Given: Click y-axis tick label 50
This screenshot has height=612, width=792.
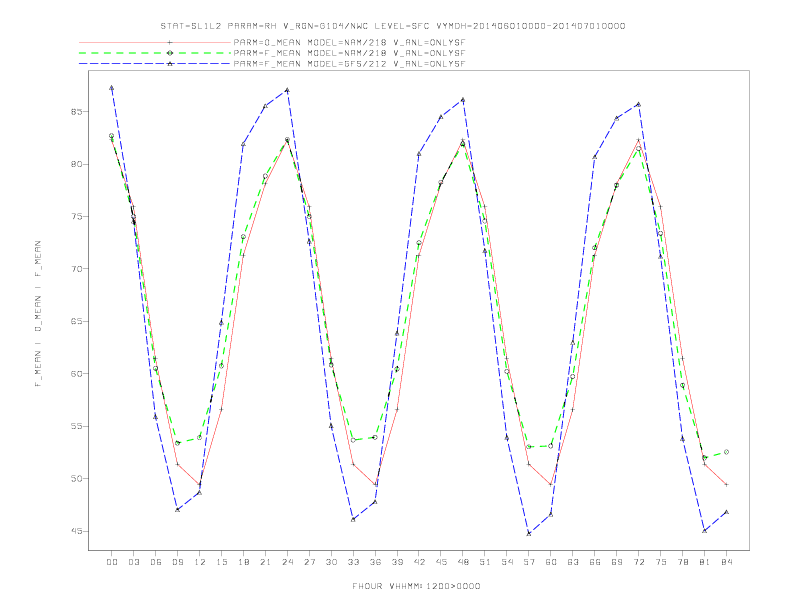Looking at the screenshot, I should click(x=77, y=479).
